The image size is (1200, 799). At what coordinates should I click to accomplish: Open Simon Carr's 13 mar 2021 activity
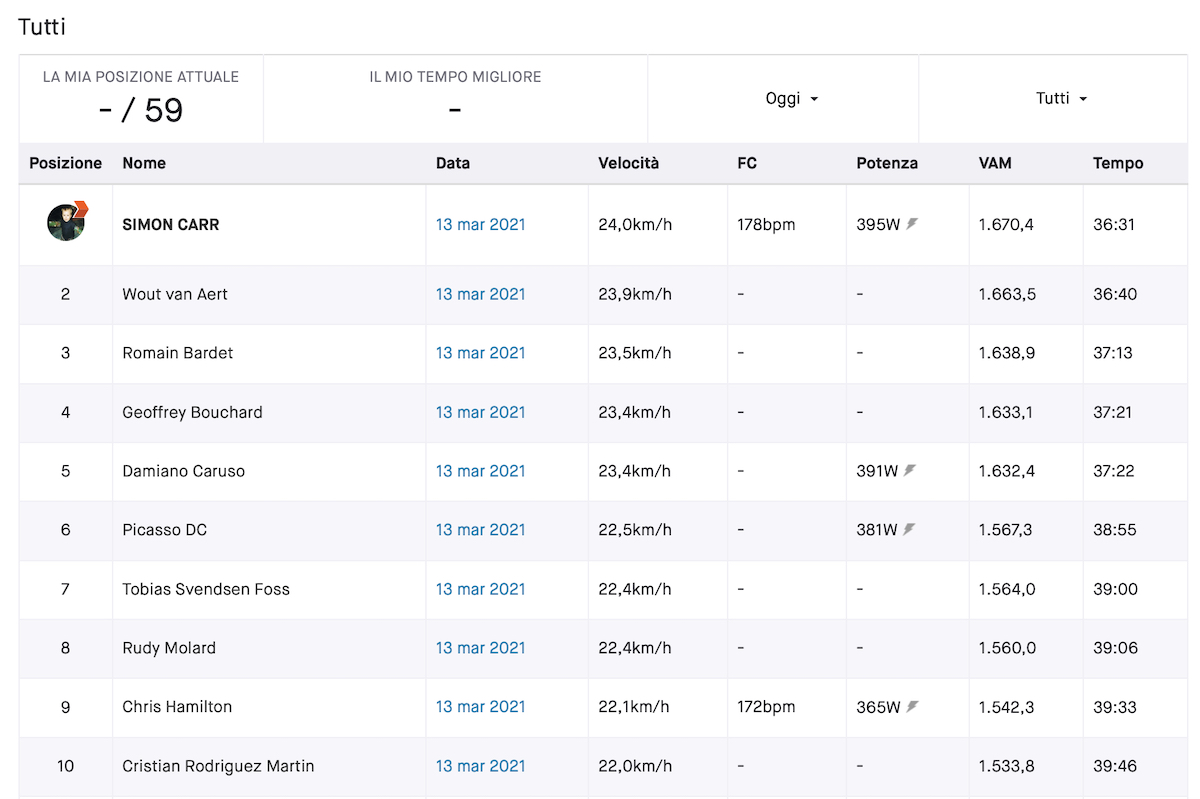click(x=480, y=224)
